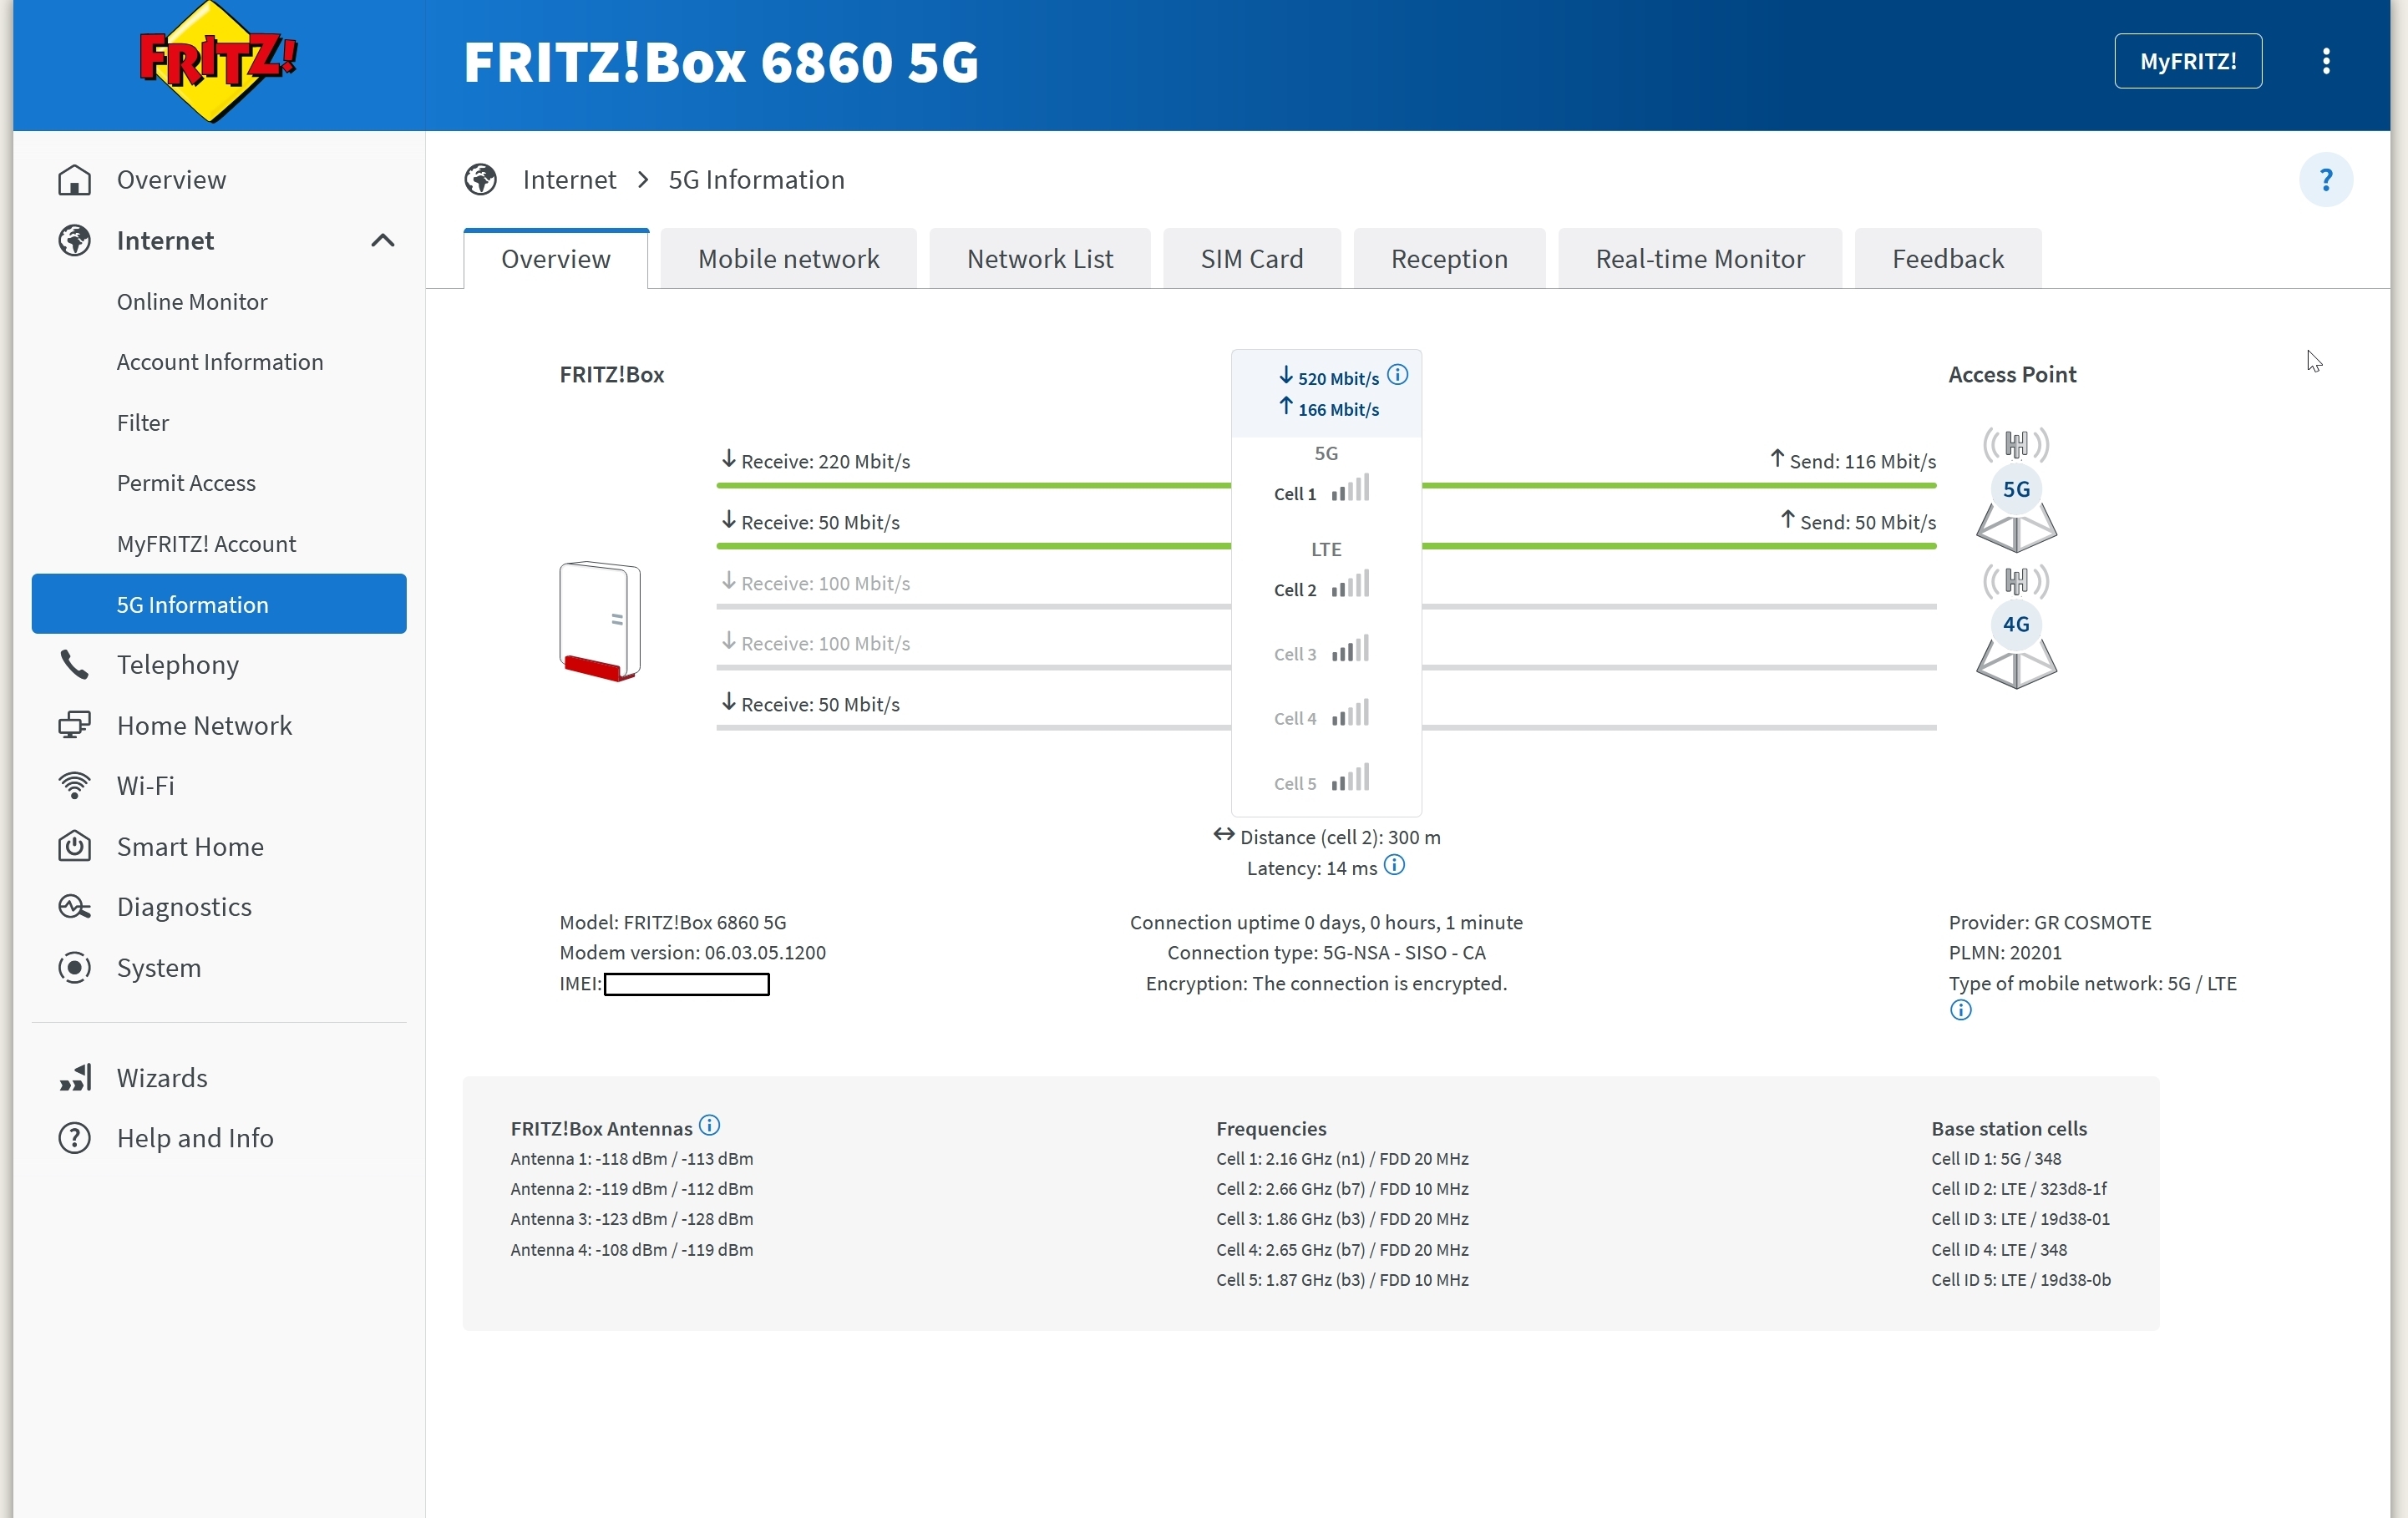Image resolution: width=2408 pixels, height=1518 pixels.
Task: Click the Cell 3 signal bars icon
Action: click(x=1350, y=649)
